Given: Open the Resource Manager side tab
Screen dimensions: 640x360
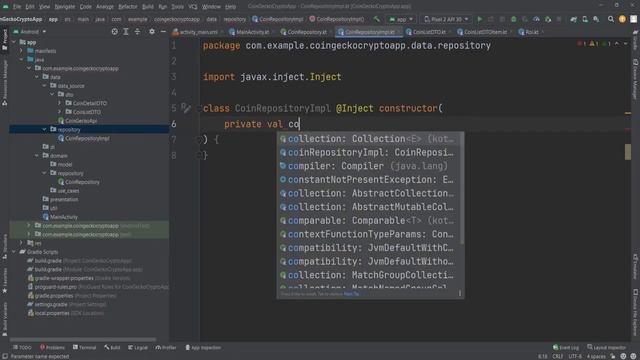Looking at the screenshot, I should (x=4, y=83).
